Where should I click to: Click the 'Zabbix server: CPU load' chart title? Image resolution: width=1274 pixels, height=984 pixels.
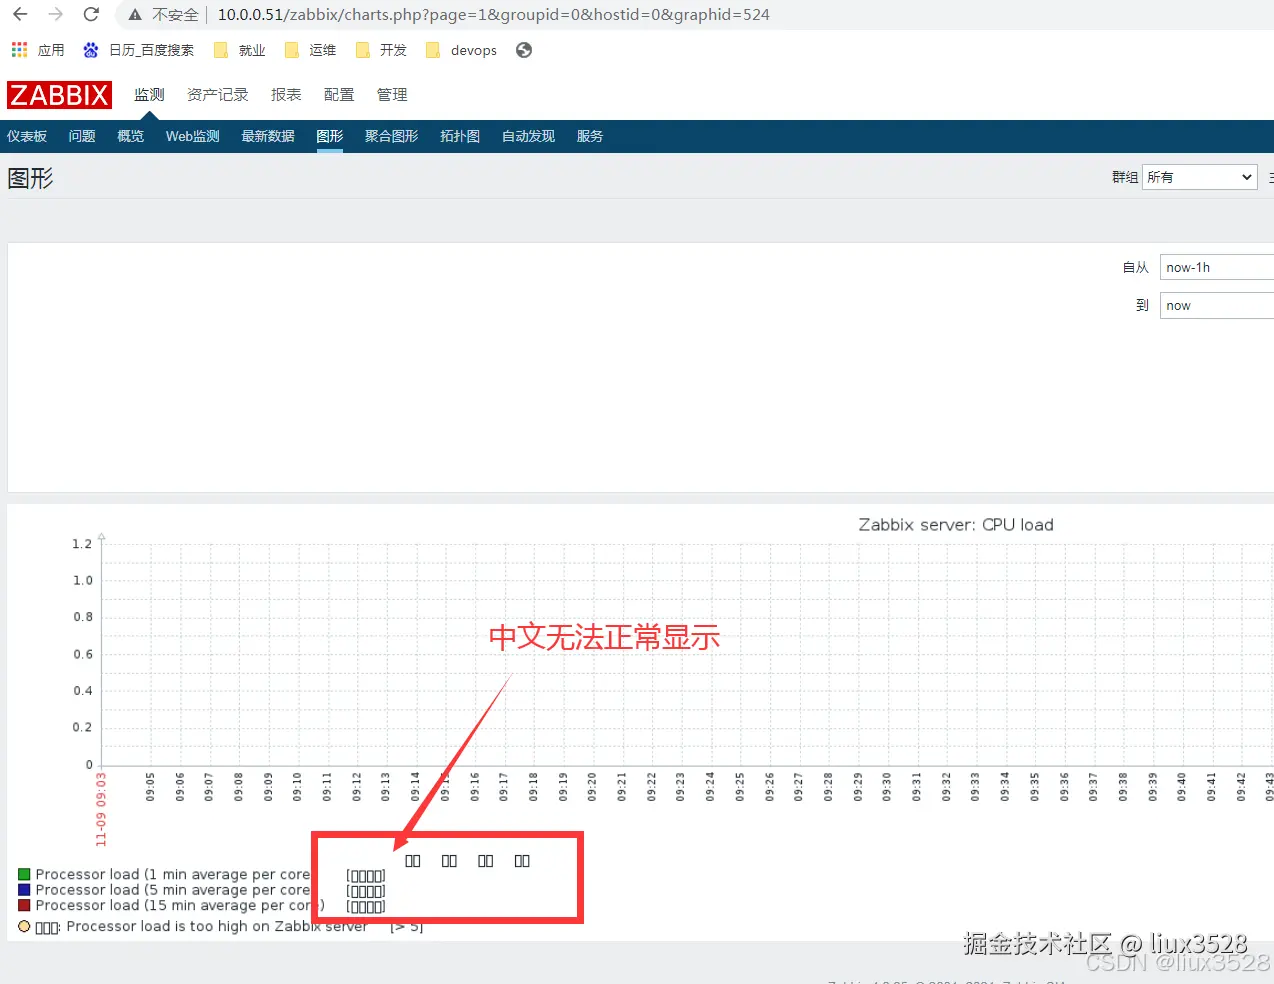956,525
